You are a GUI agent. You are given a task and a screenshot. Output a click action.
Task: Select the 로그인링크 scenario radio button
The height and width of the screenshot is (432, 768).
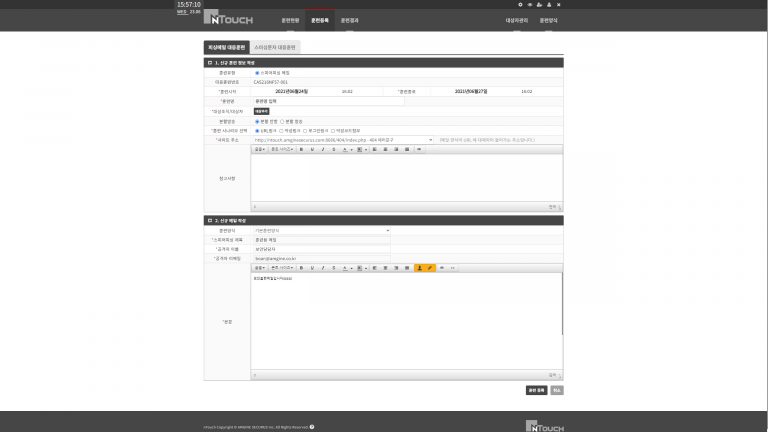pyautogui.click(x=305, y=131)
